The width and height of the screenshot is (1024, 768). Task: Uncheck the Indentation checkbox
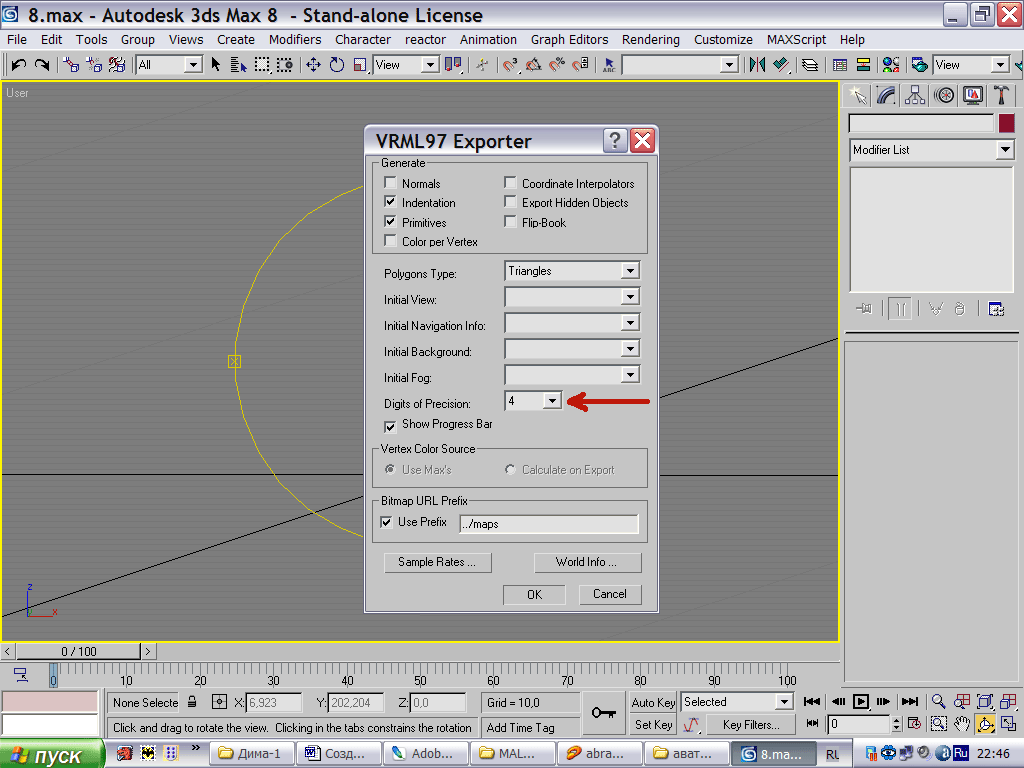pyautogui.click(x=391, y=202)
